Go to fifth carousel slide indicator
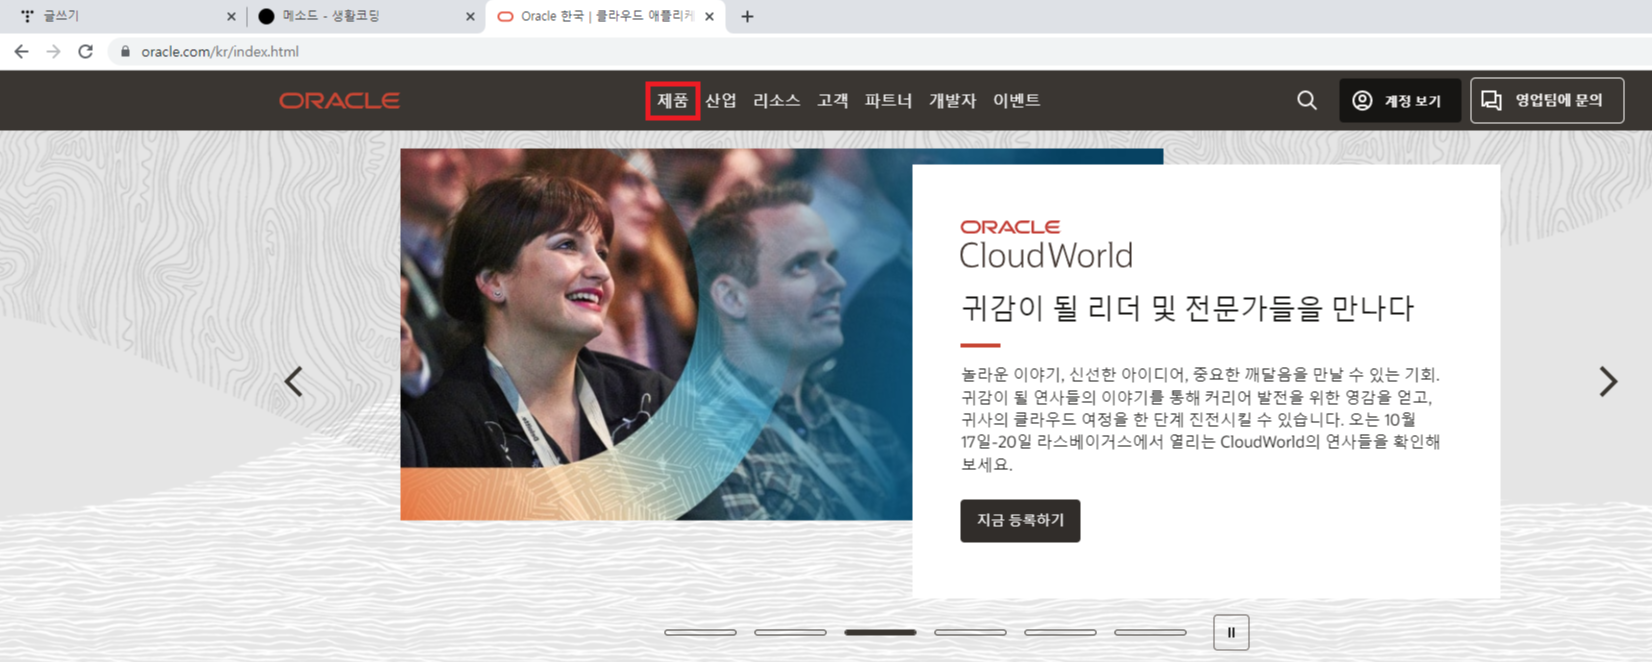1652x662 pixels. point(1060,632)
